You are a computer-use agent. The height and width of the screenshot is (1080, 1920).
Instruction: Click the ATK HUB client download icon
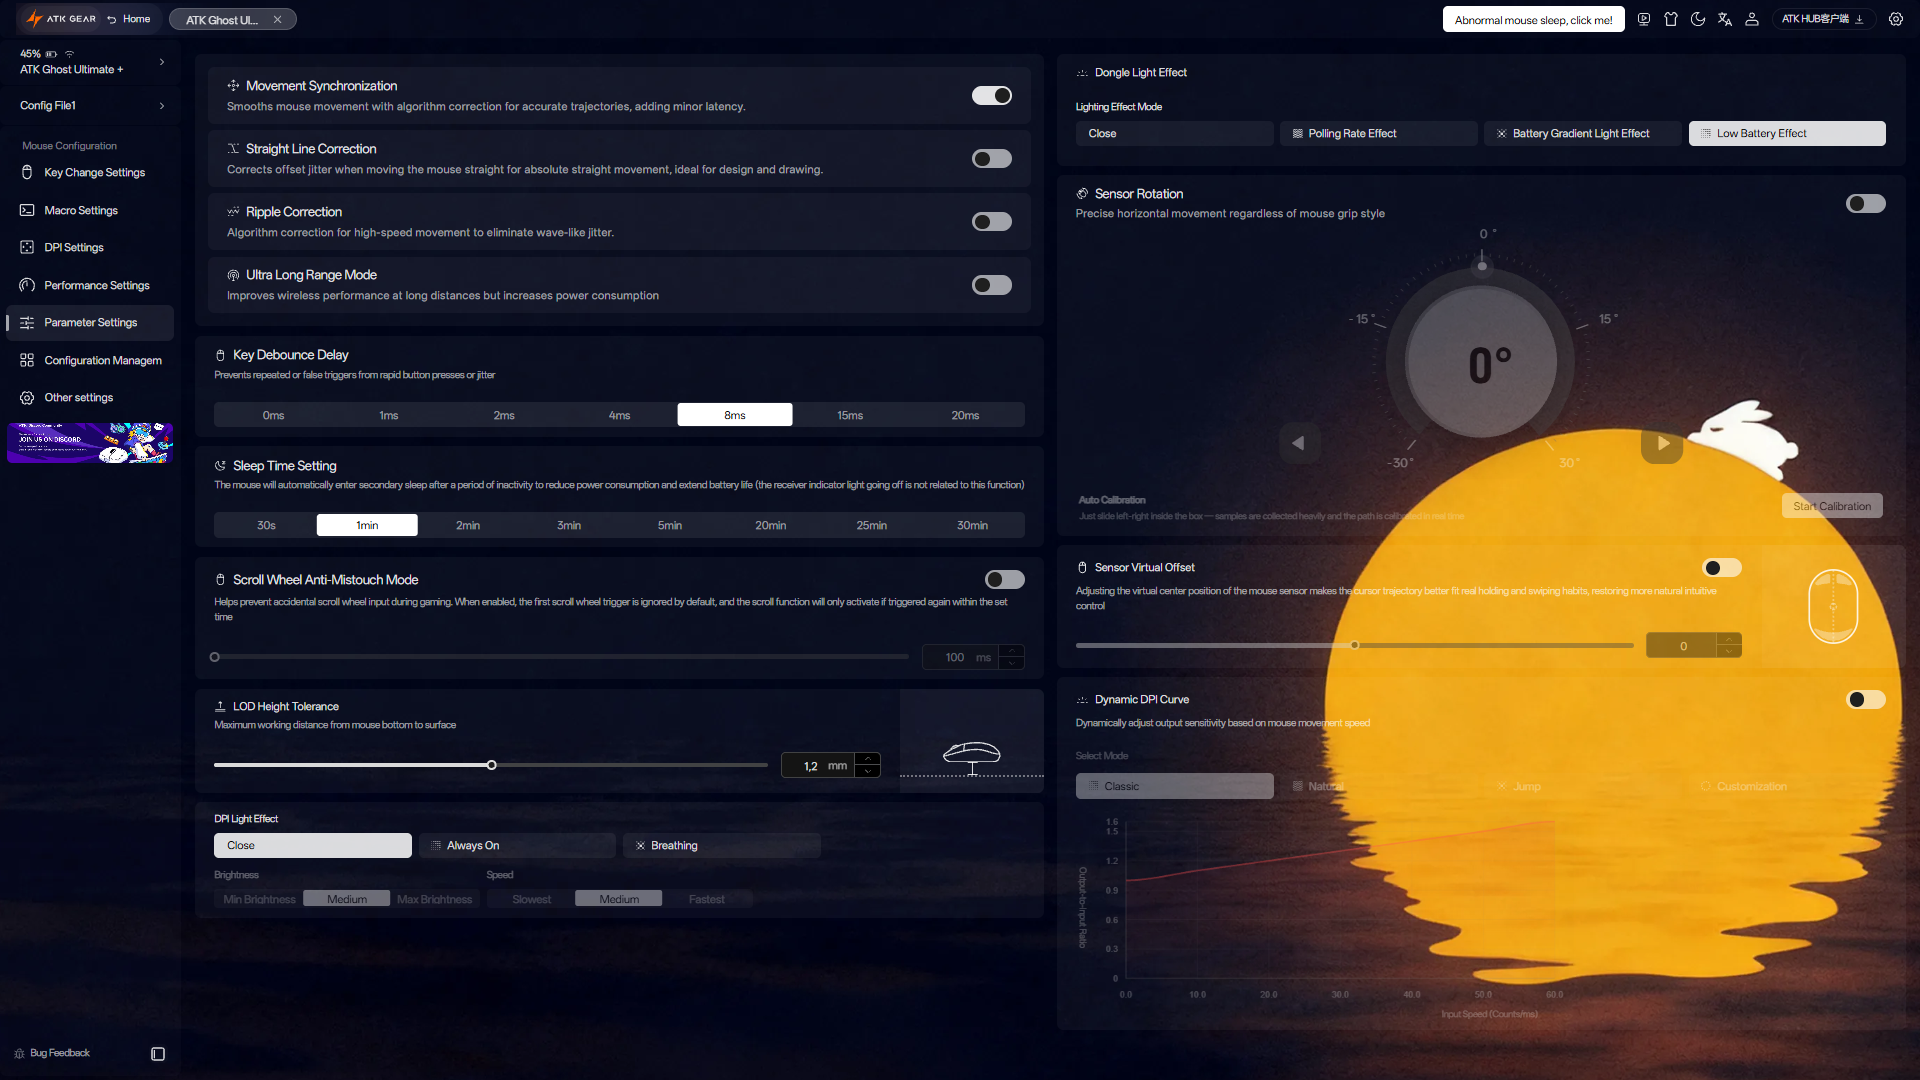(1859, 19)
